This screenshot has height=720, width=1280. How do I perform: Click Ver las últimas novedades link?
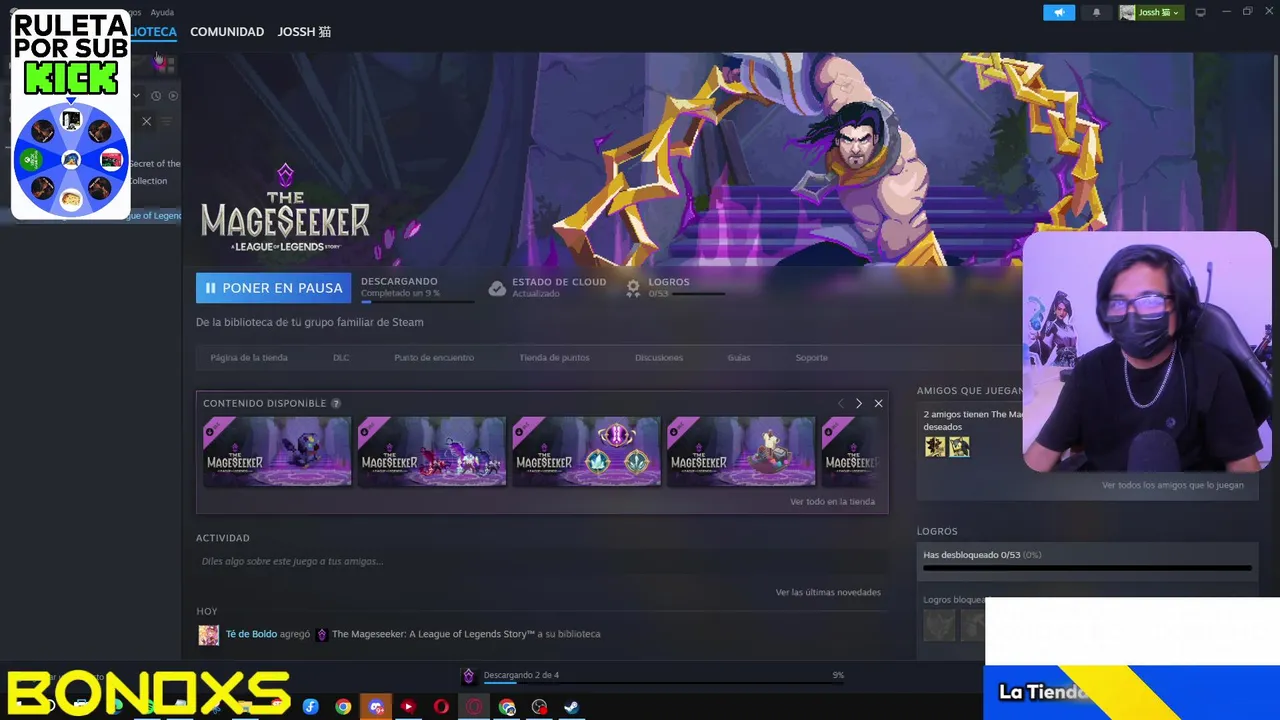tap(828, 592)
